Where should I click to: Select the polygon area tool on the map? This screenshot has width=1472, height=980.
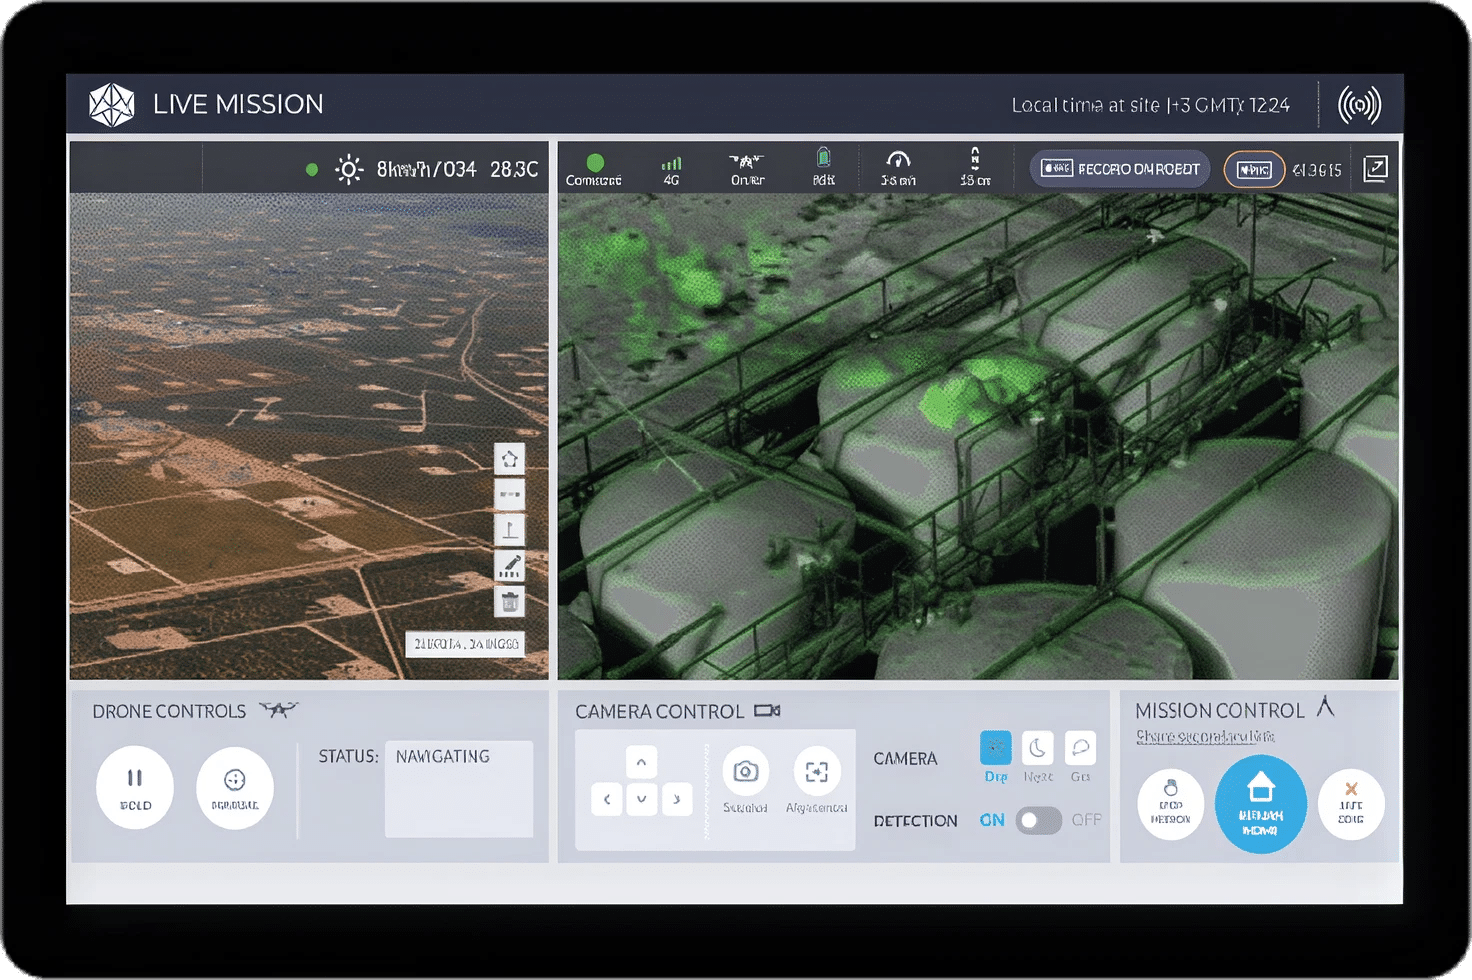point(510,460)
